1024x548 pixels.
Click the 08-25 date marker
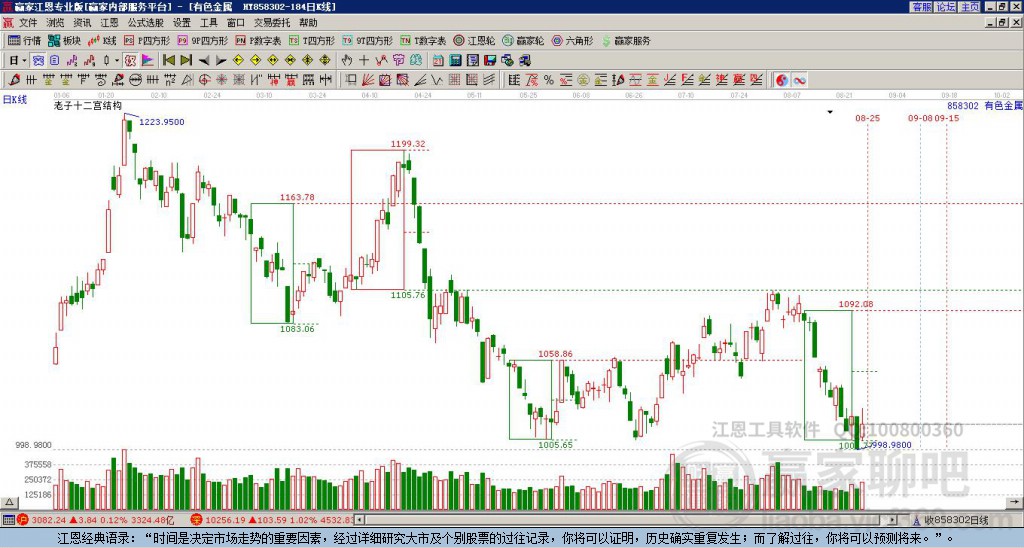tap(867, 118)
